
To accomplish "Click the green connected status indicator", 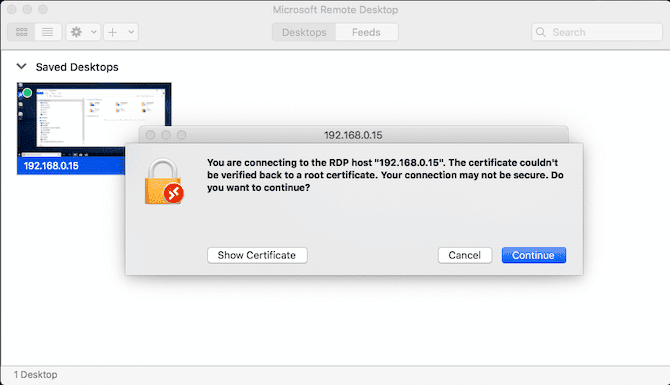I will (x=27, y=93).
